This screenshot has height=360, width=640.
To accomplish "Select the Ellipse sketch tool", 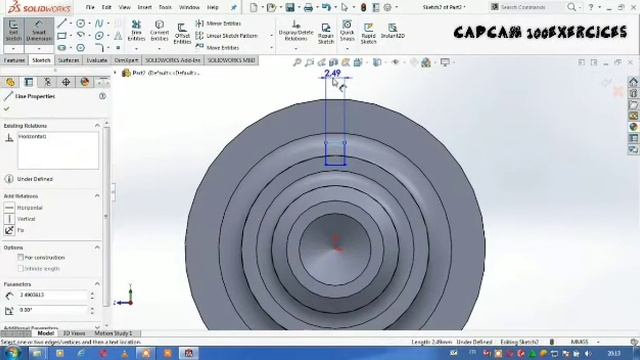I will click(99, 36).
